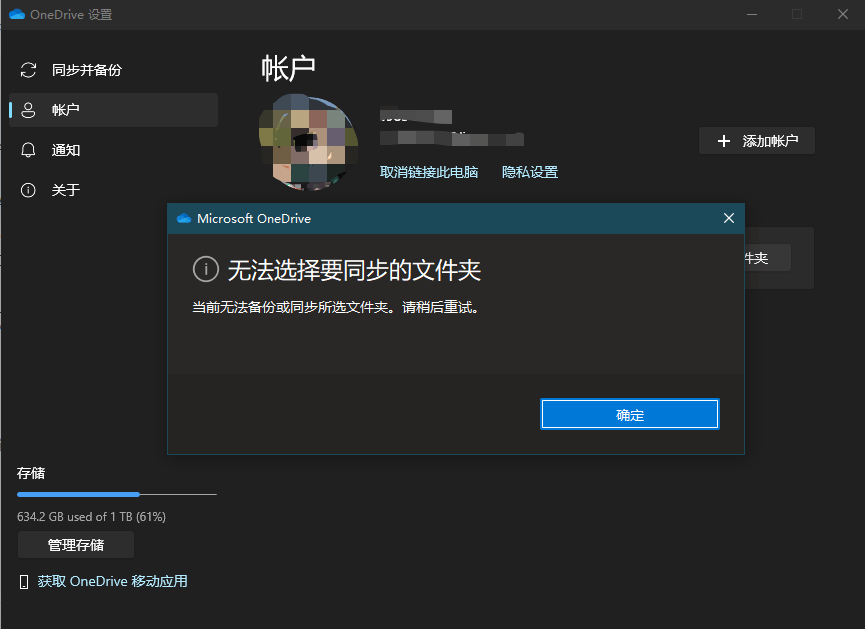The image size is (865, 629).
Task: Click the 帐户 page heading
Action: point(288,68)
